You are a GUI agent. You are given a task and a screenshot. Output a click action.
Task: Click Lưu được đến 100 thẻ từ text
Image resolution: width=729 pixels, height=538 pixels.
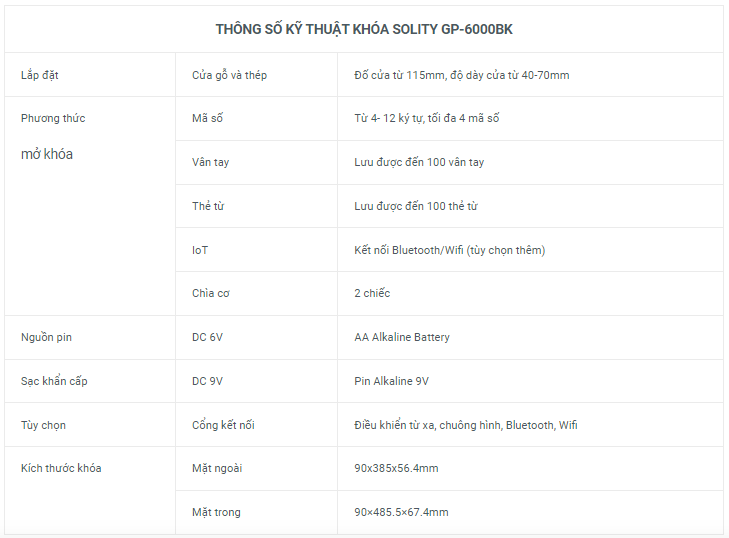coord(415,206)
